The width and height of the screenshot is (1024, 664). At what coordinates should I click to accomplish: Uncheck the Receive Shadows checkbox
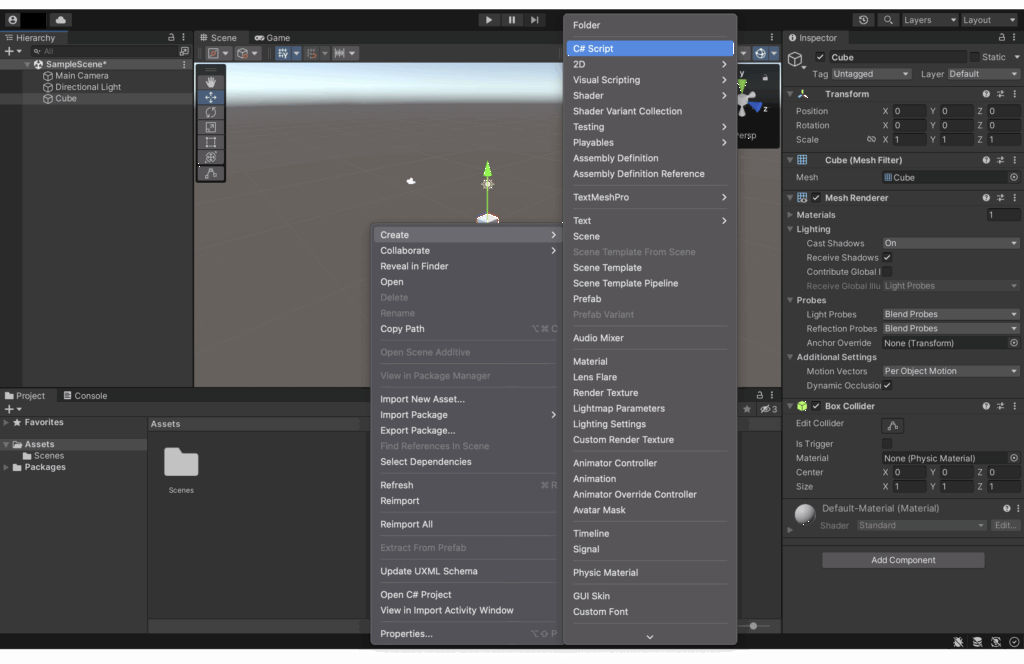[x=887, y=258]
